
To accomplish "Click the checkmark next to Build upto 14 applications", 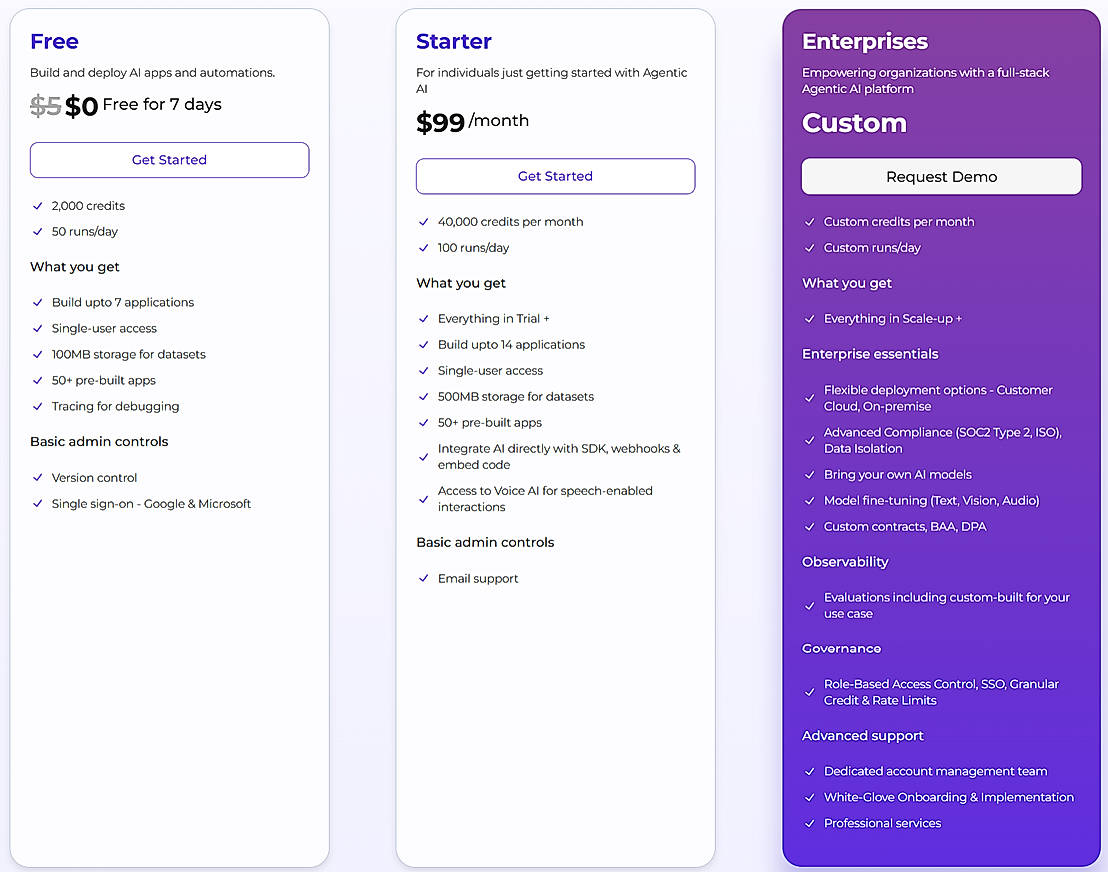I will point(423,345).
